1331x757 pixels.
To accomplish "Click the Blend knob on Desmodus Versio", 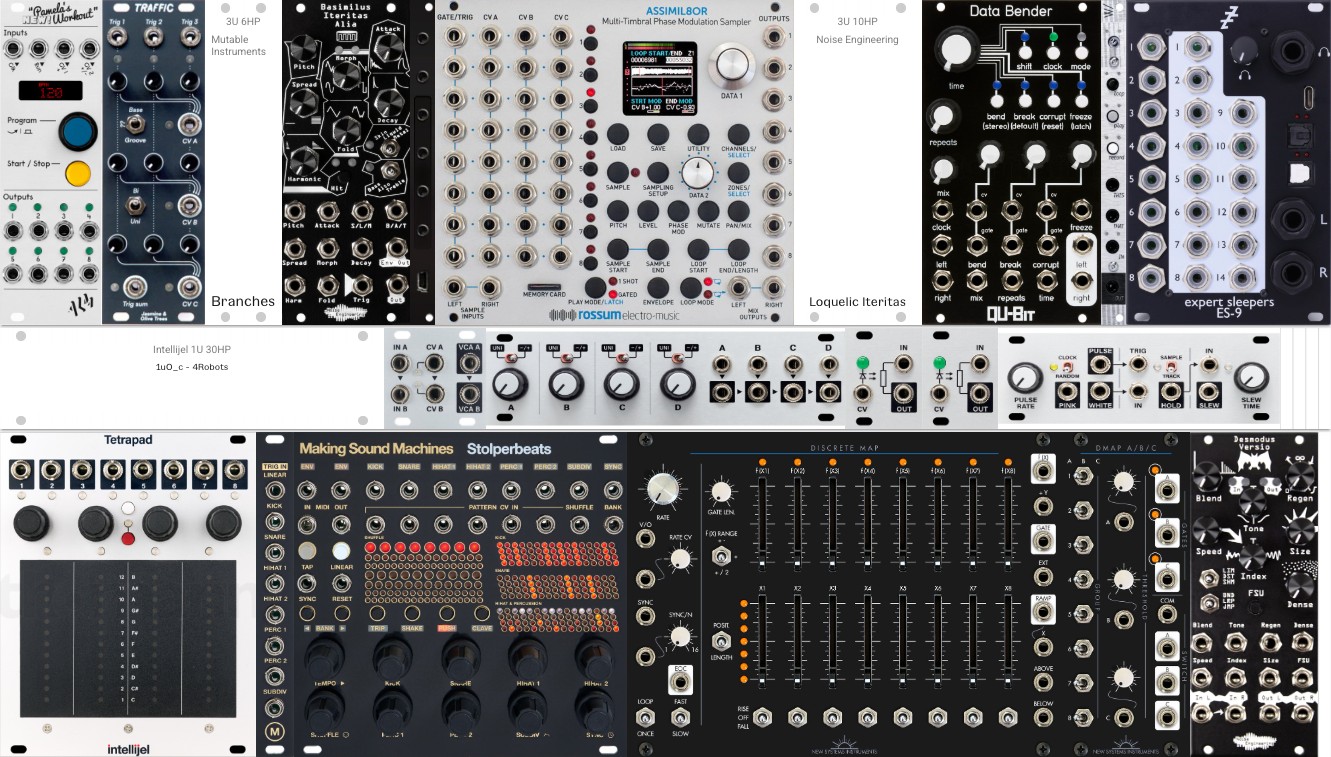I will click(1209, 476).
